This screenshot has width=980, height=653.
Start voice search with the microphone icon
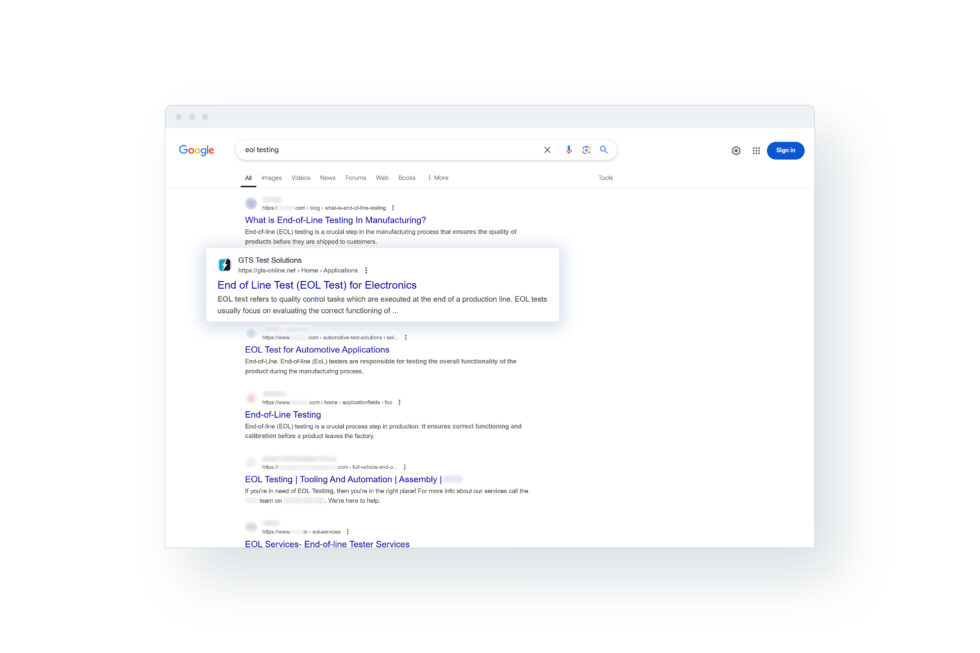pyautogui.click(x=568, y=150)
